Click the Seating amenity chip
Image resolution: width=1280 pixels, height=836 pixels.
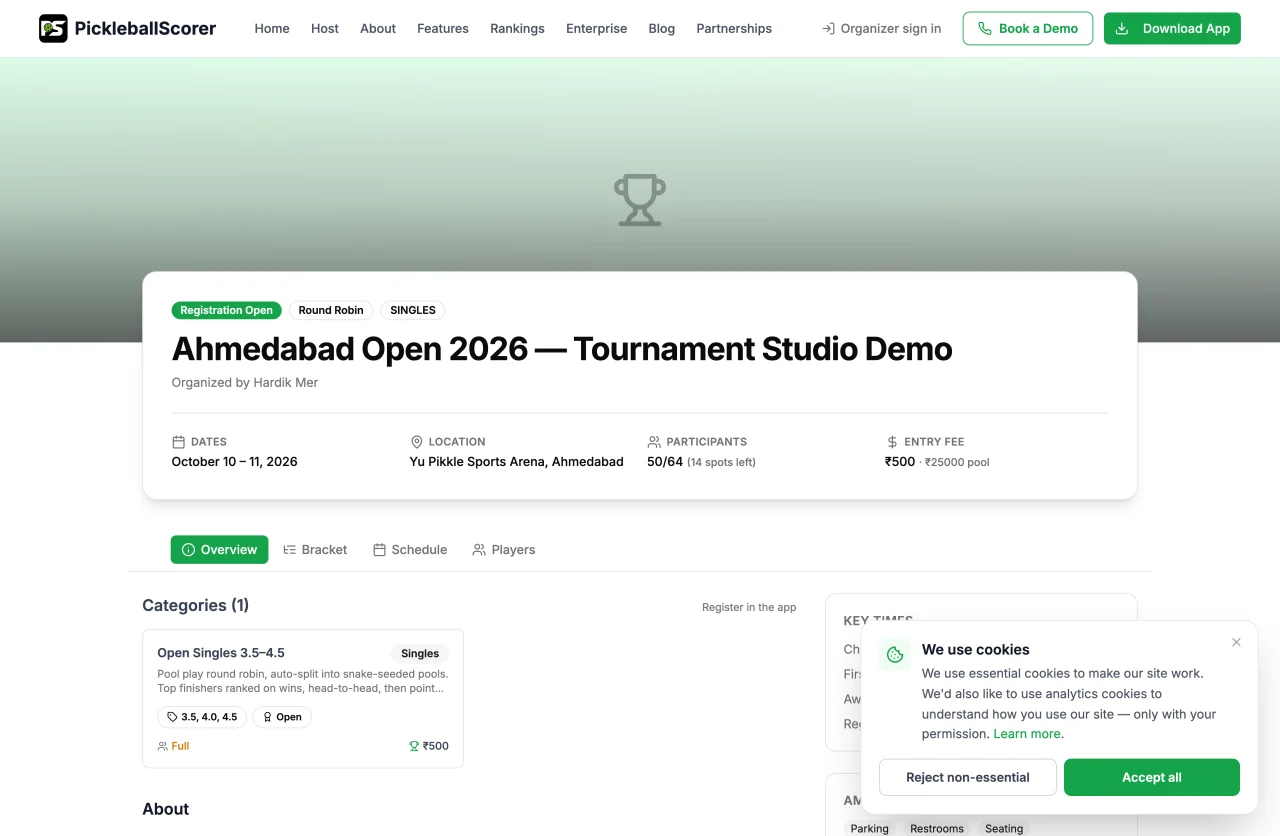pos(1004,828)
